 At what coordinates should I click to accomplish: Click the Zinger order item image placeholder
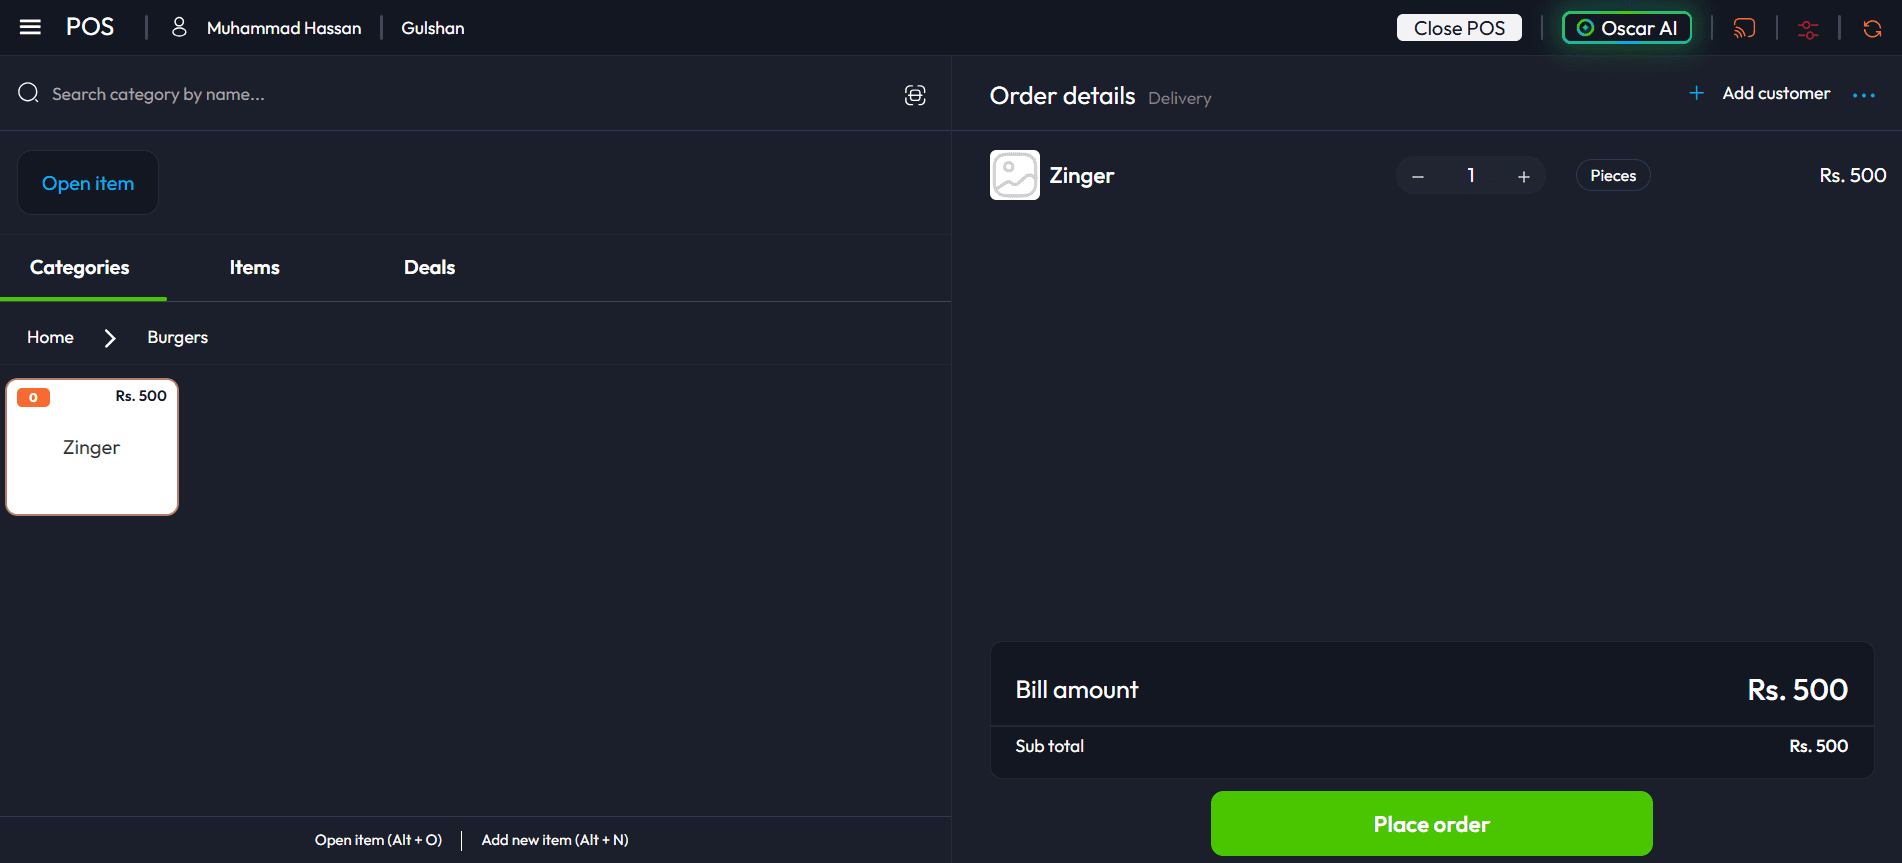pyautogui.click(x=1014, y=175)
